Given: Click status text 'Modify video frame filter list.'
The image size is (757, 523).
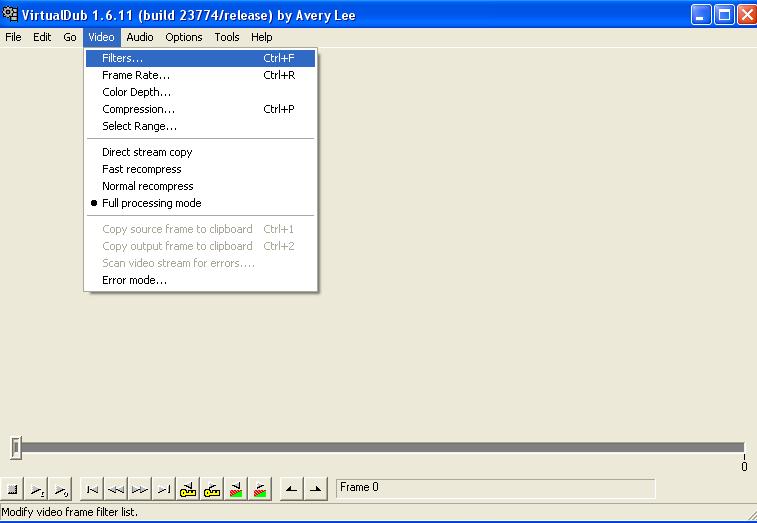Looking at the screenshot, I should point(70,512).
